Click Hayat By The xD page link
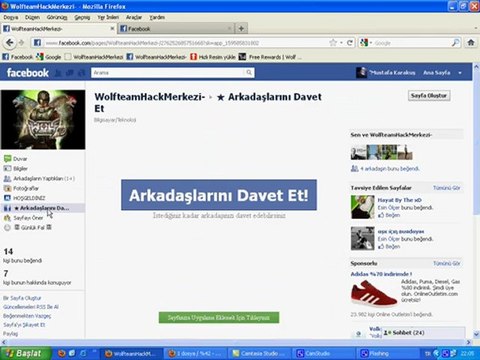 pyautogui.click(x=399, y=200)
